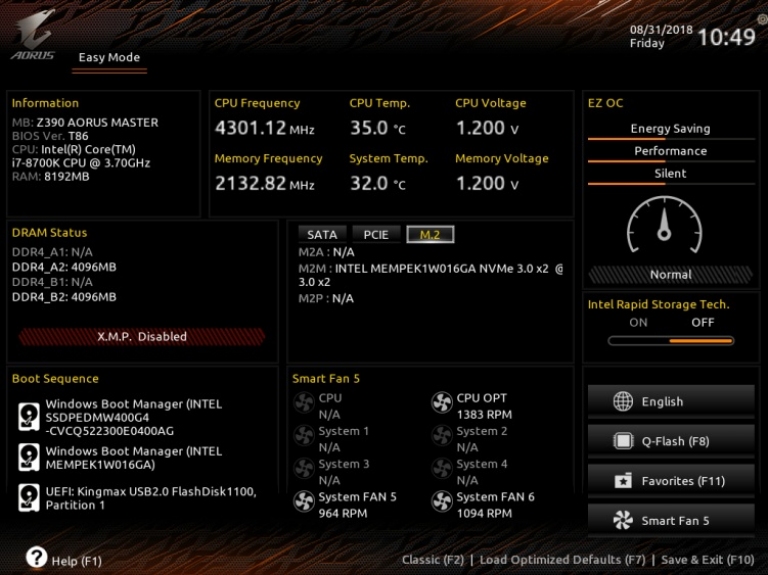
Task: Open the SATA storage tab
Action: (x=322, y=235)
